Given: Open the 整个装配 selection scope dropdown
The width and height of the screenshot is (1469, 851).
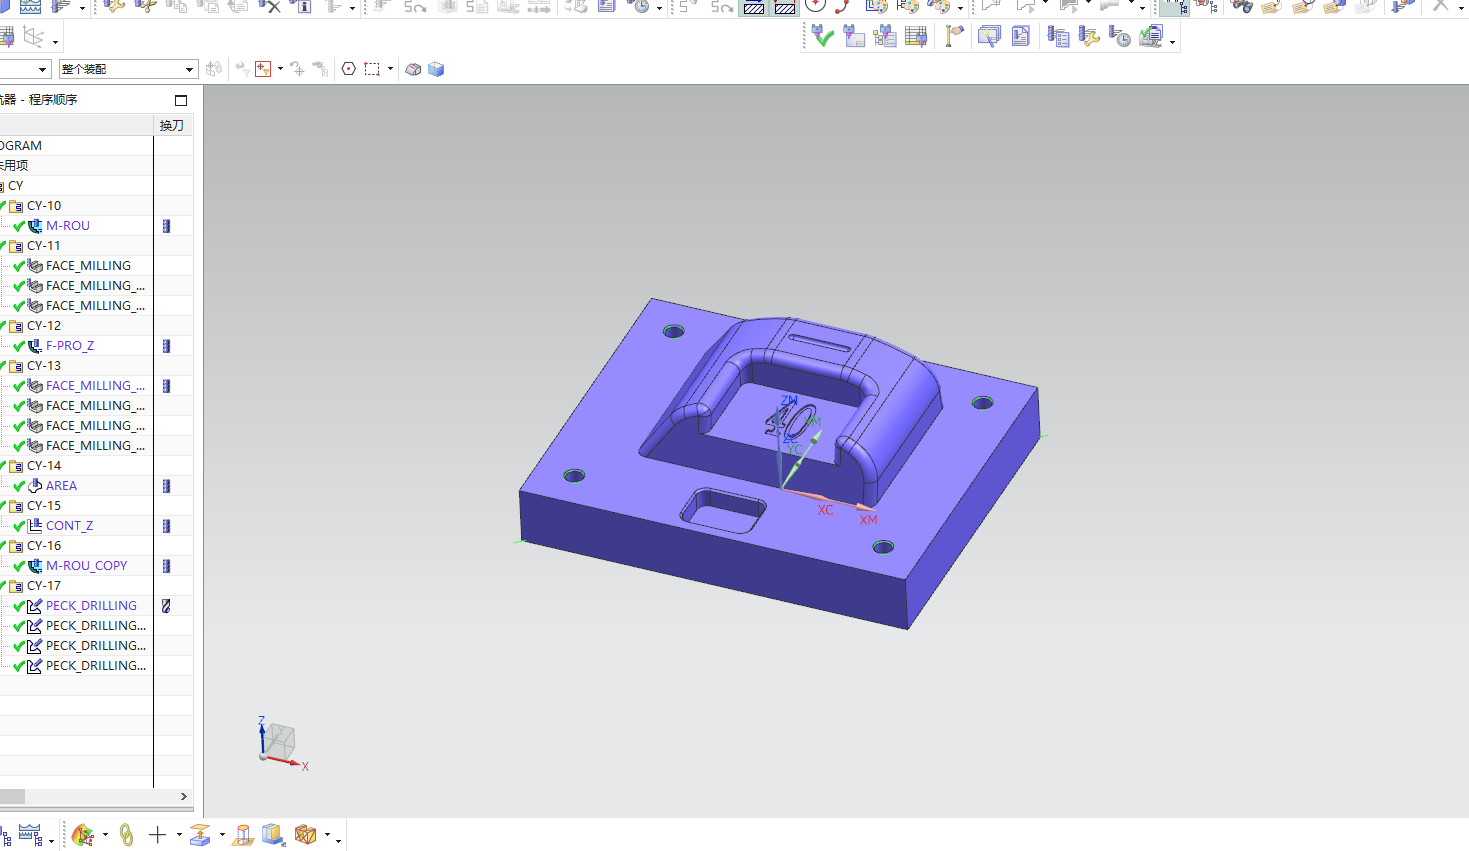Looking at the screenshot, I should point(189,69).
